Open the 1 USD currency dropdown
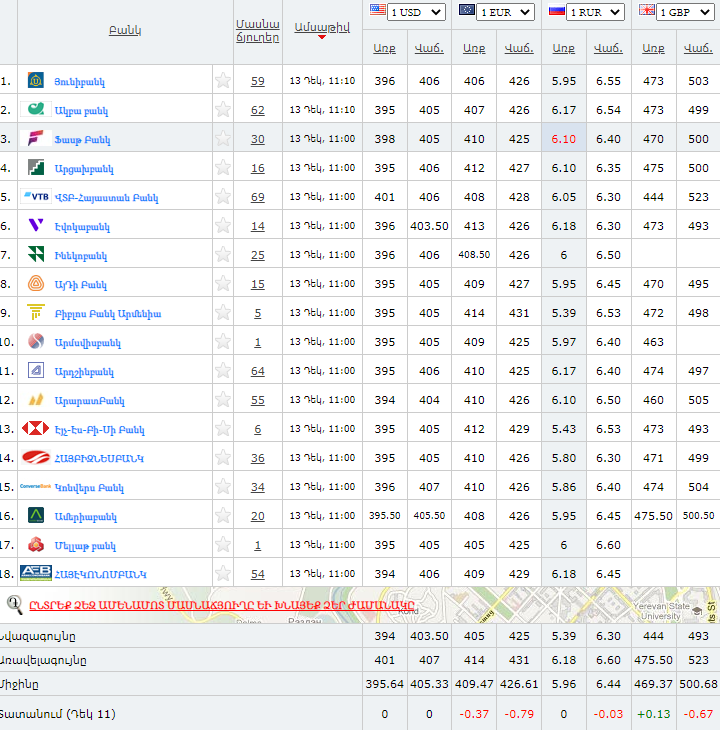Viewport: 720px width, 730px height. tap(416, 12)
